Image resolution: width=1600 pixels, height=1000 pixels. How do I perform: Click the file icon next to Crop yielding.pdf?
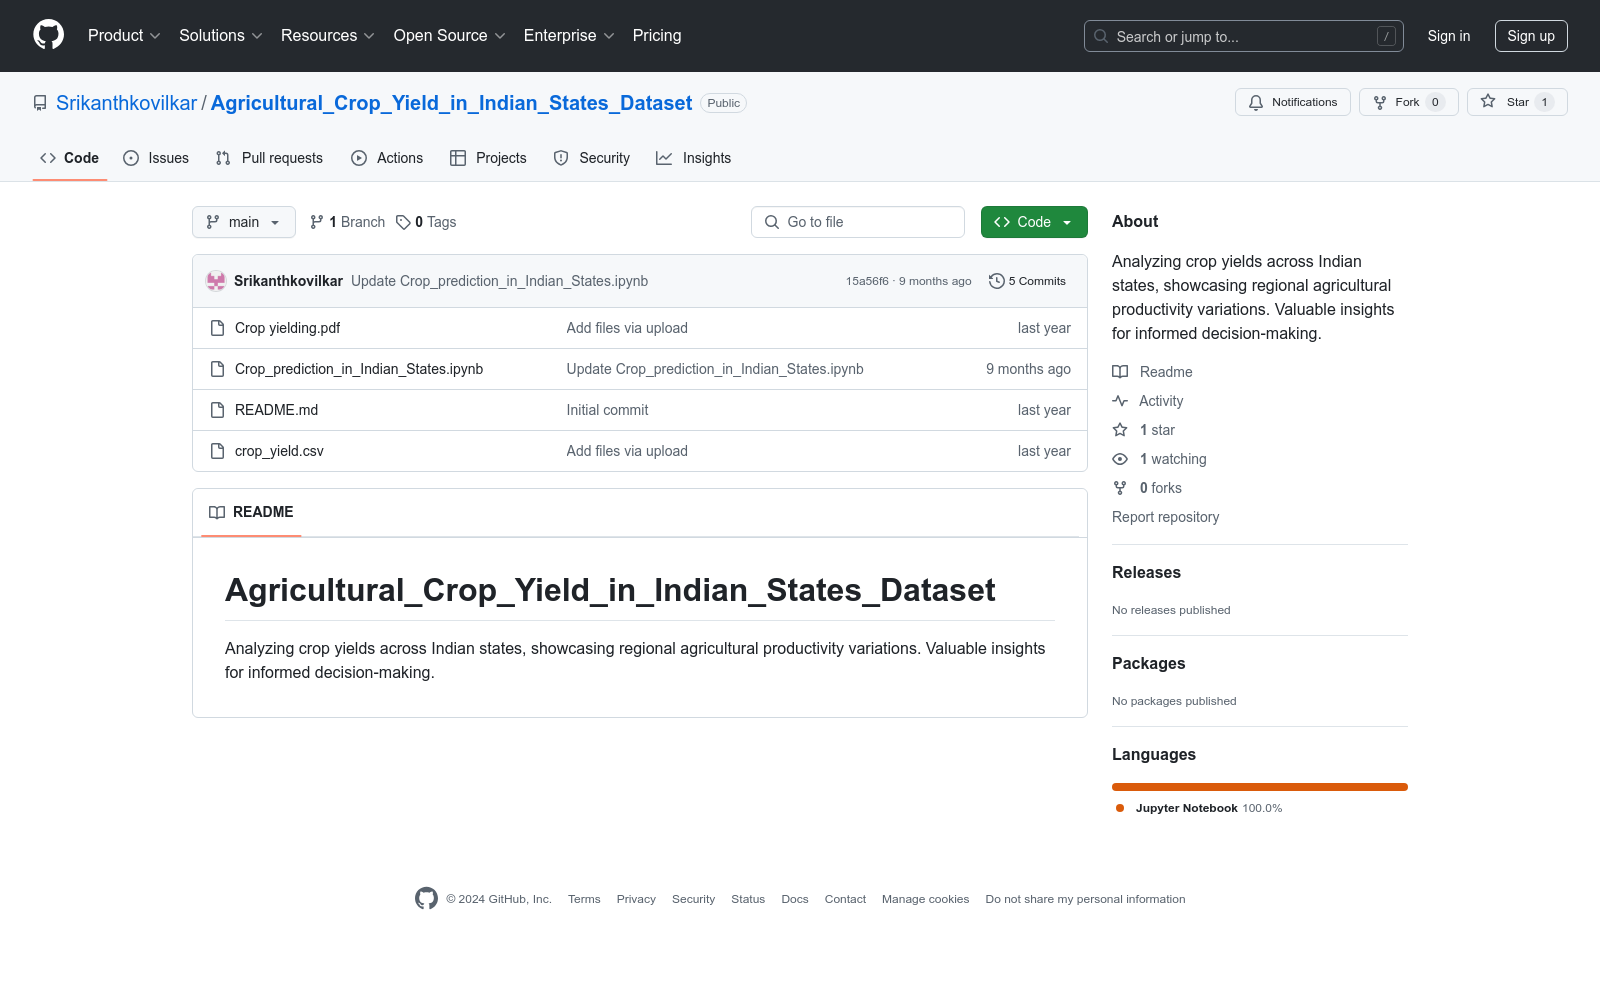pyautogui.click(x=217, y=328)
